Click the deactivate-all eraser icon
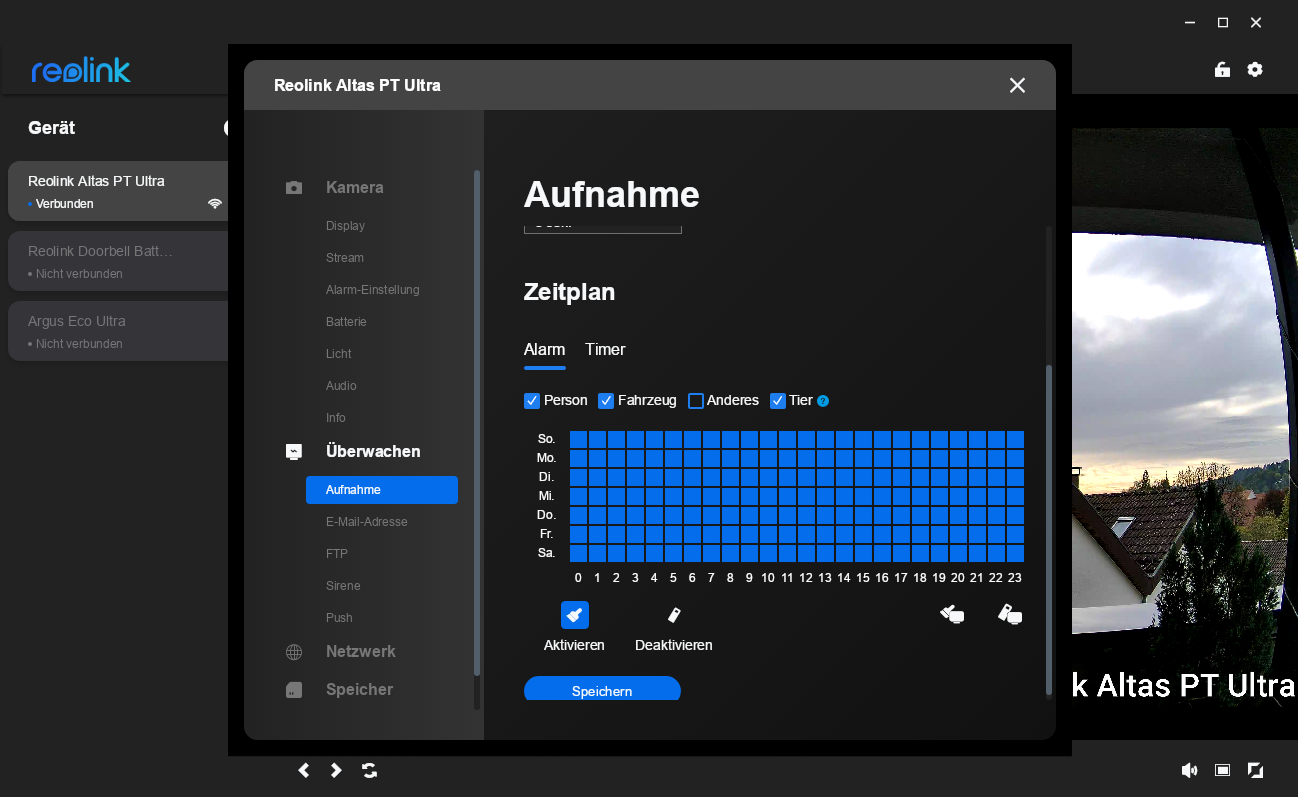This screenshot has width=1298, height=797. pyautogui.click(x=1010, y=614)
